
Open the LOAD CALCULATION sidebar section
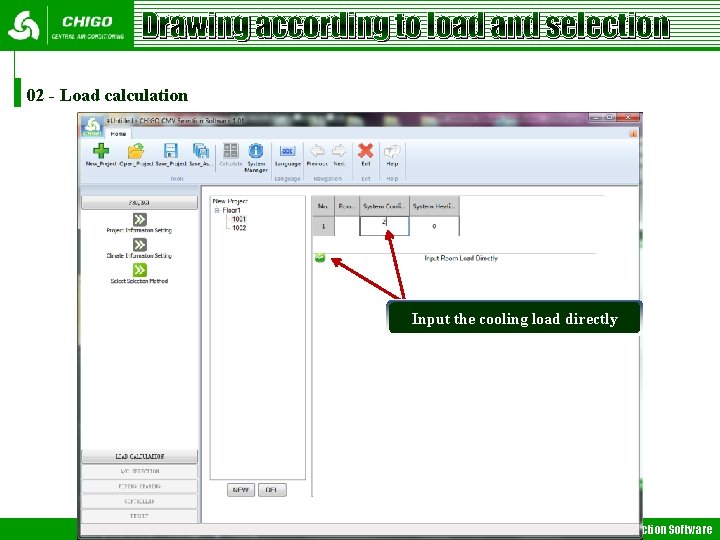(x=140, y=456)
